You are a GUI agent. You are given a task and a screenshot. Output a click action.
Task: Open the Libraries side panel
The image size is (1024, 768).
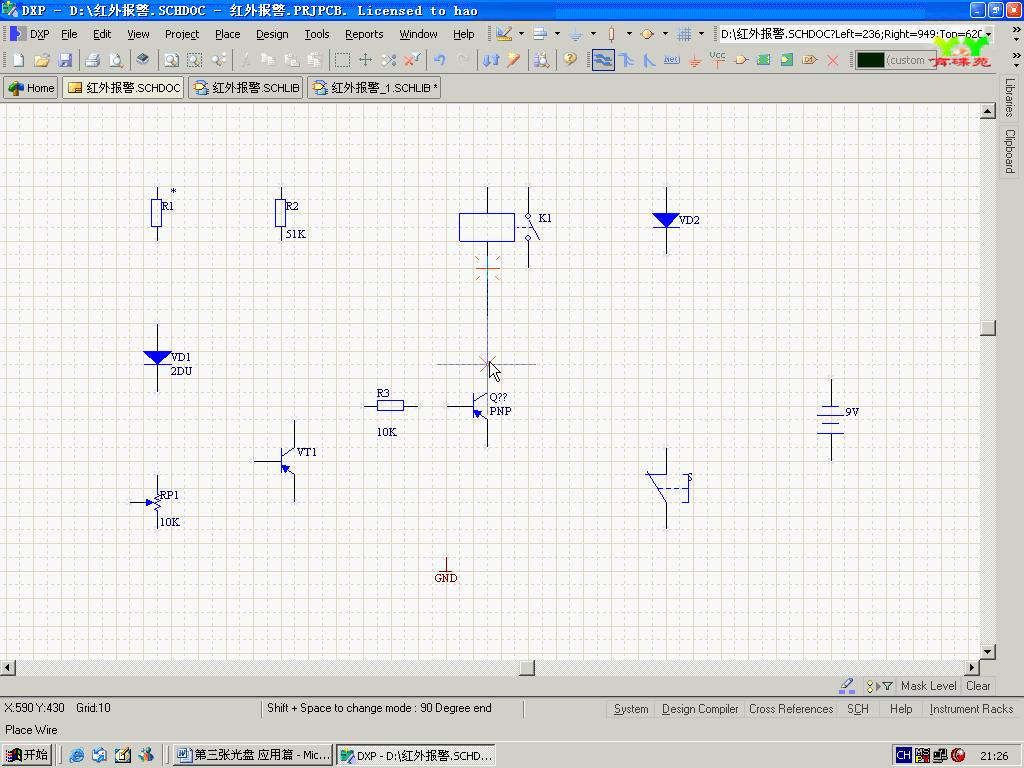[x=1010, y=97]
